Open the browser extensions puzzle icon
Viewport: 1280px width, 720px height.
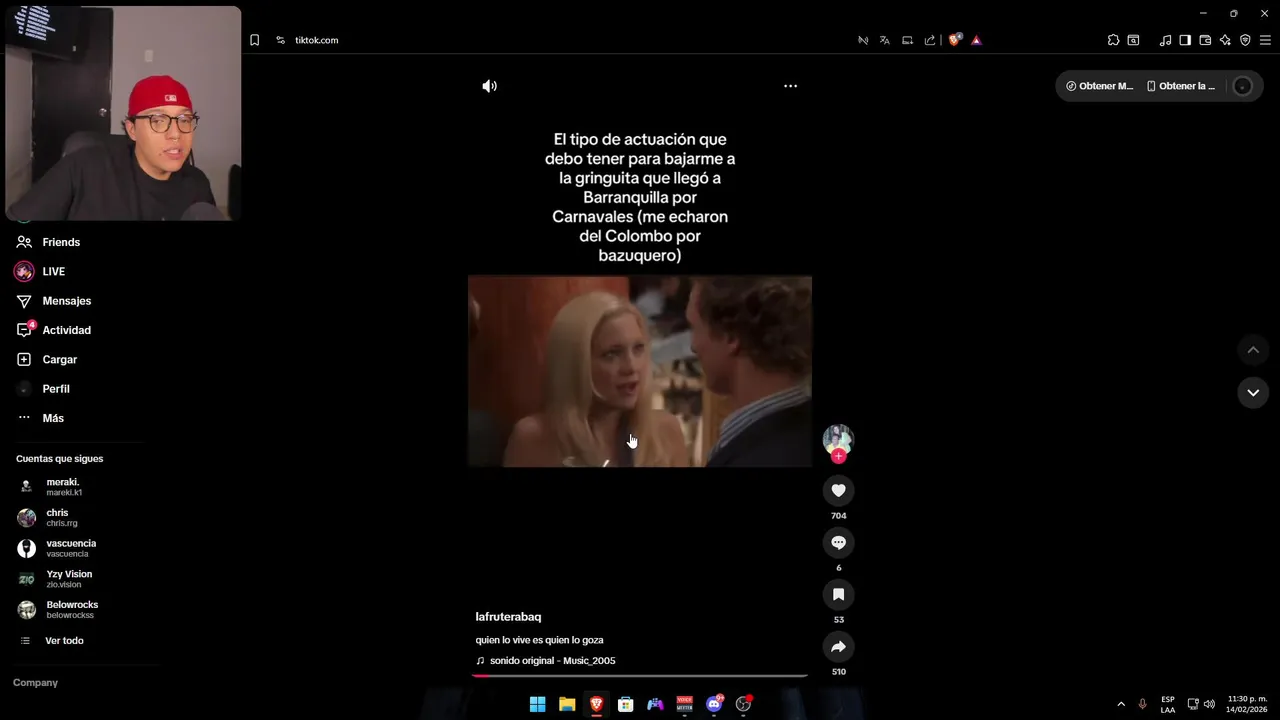pos(1113,40)
